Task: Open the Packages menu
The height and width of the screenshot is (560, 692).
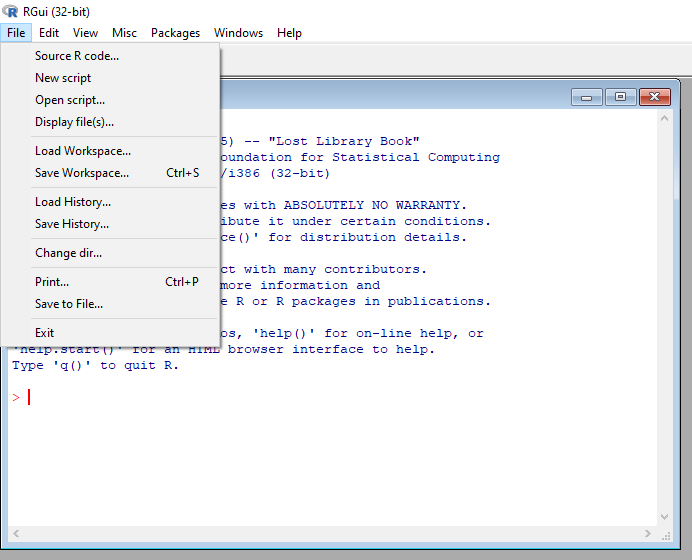Action: click(175, 33)
